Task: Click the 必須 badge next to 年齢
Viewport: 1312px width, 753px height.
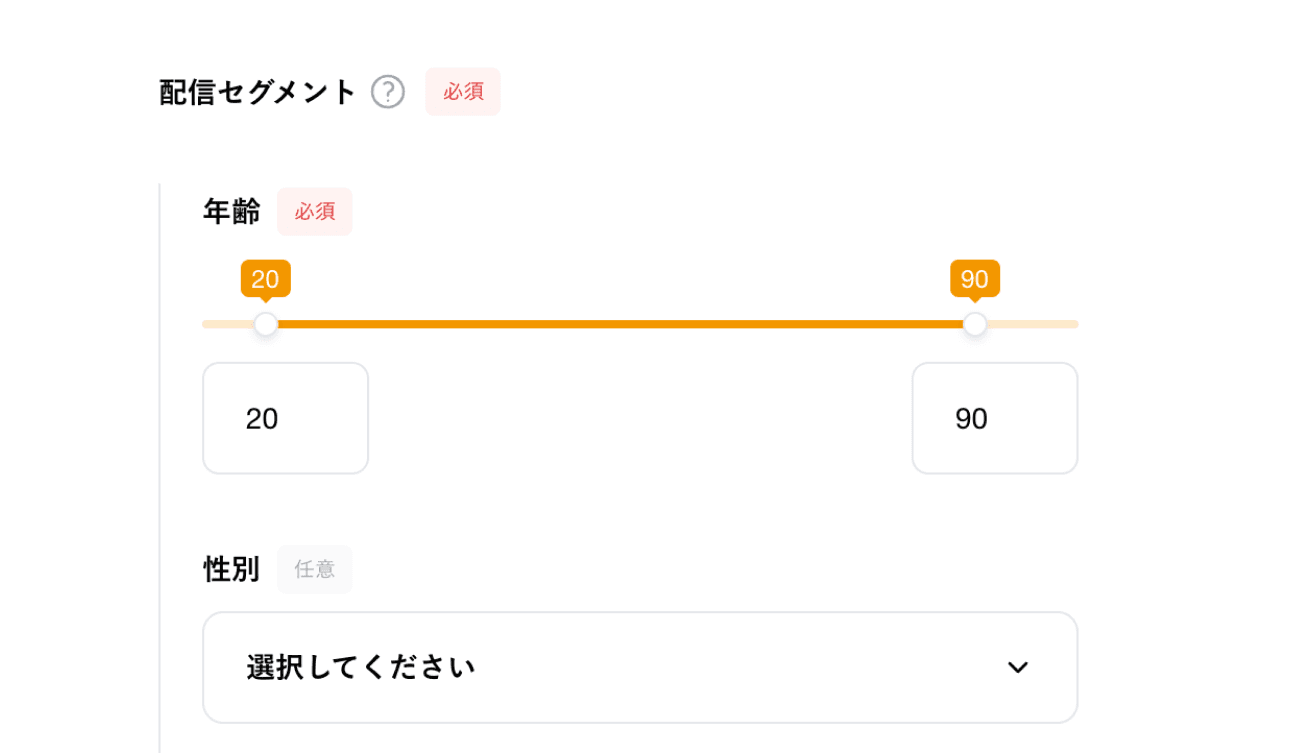Action: 314,211
